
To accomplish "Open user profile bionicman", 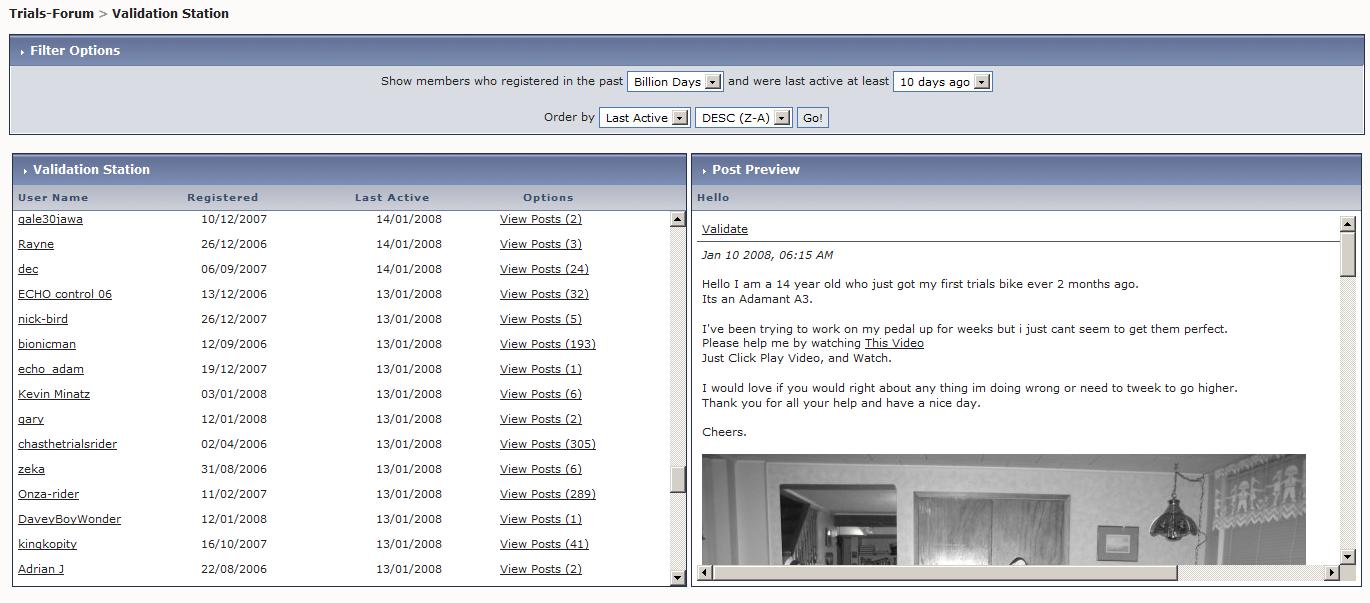I will [47, 344].
